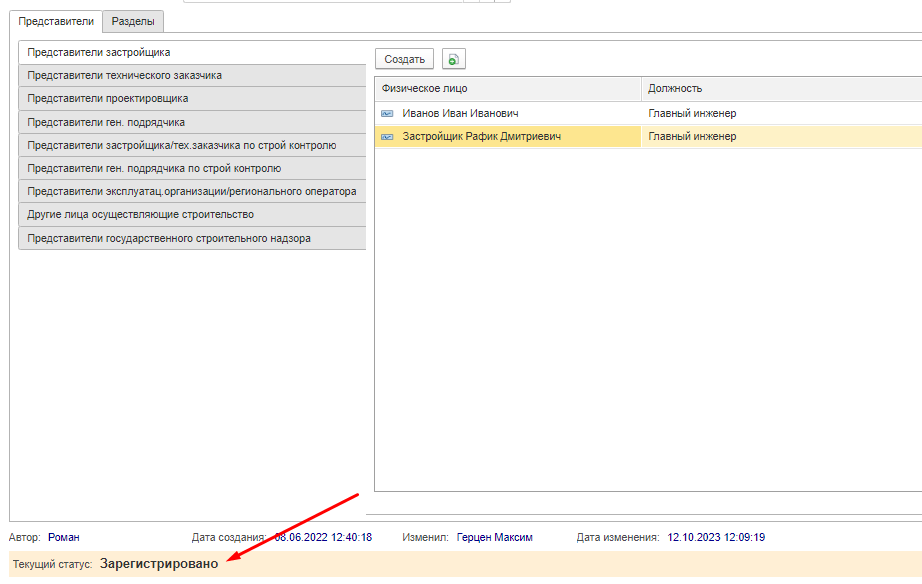Image resolution: width=922 pixels, height=584 pixels.
Task: Click the Создать button
Action: point(405,59)
